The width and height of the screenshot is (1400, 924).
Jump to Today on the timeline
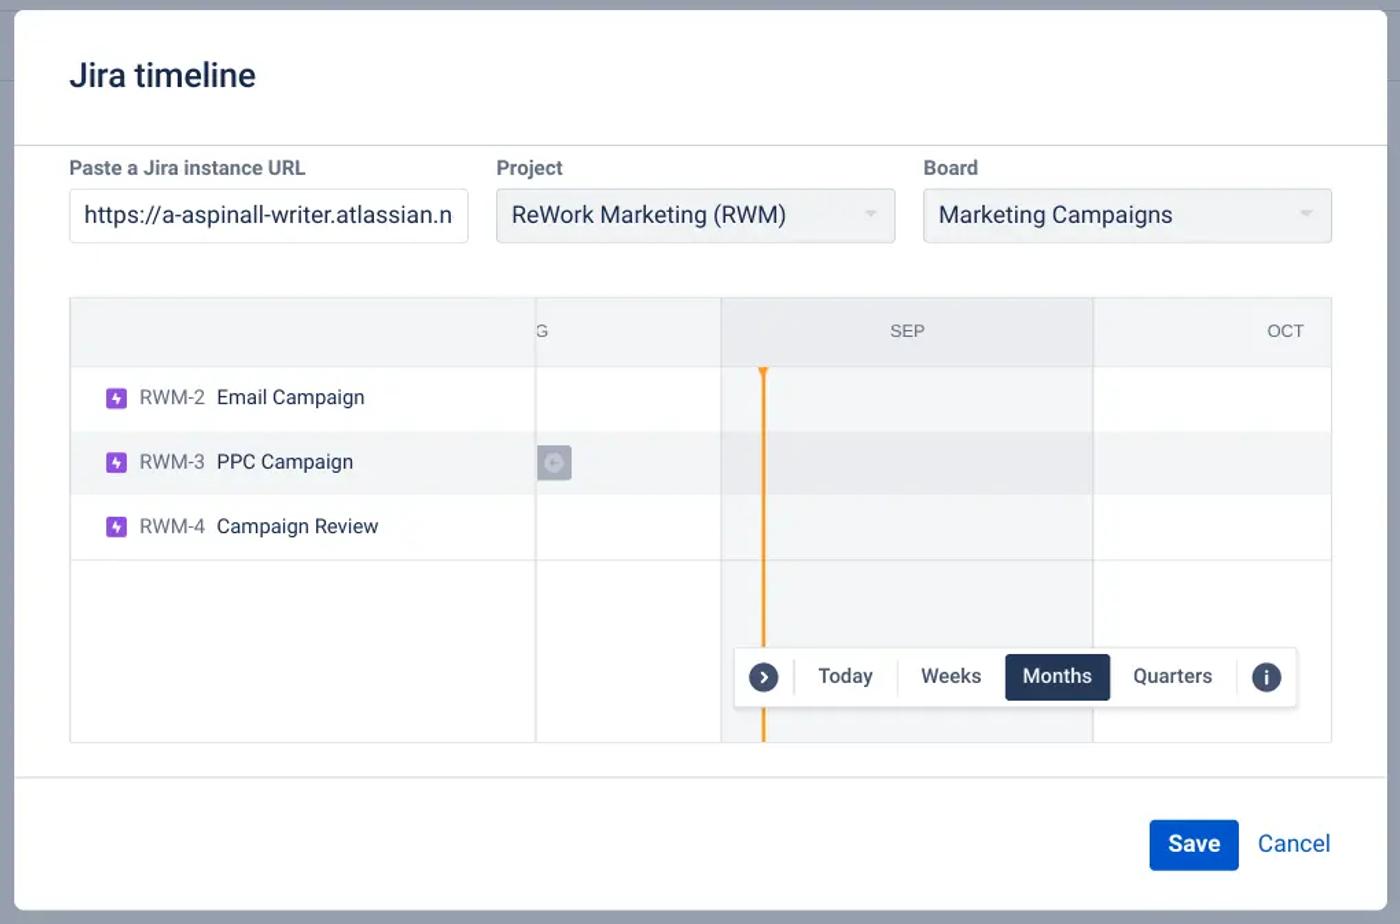[x=845, y=677]
